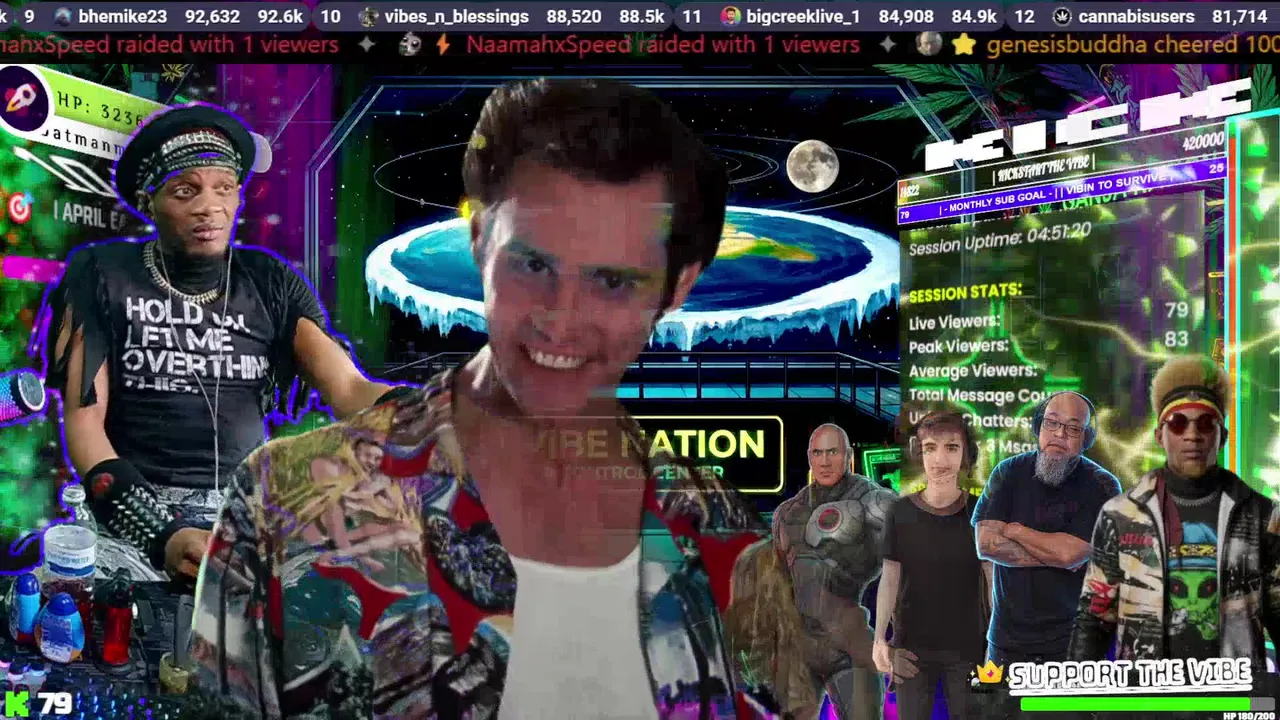Click the username cannabisusers
This screenshot has height=720, width=1280.
(x=1136, y=16)
